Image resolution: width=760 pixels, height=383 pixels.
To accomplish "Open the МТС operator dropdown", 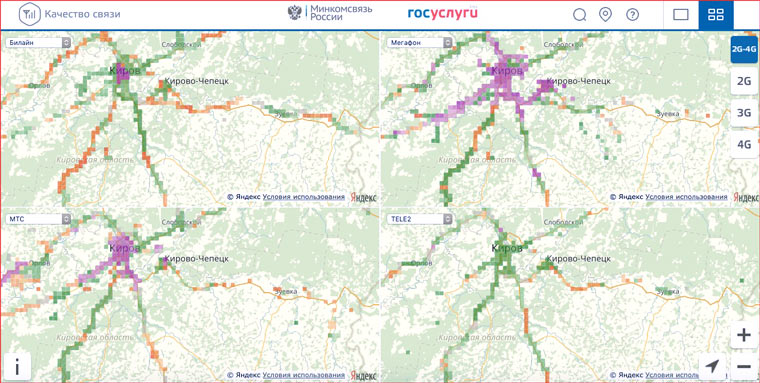I will point(38,219).
